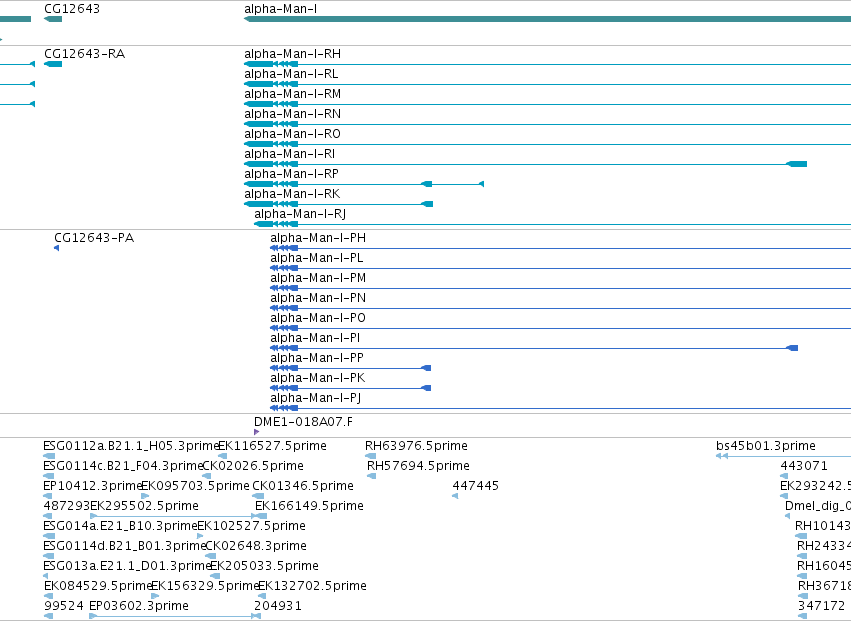Click feature 447445
The width and height of the screenshot is (851, 621).
point(475,486)
